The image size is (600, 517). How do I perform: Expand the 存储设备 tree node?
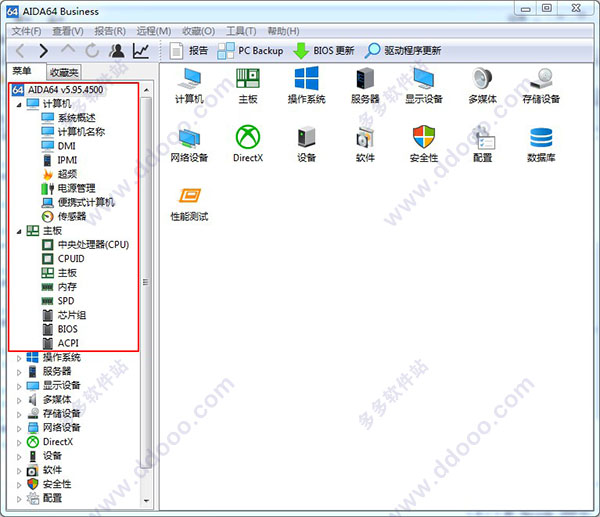[x=19, y=415]
